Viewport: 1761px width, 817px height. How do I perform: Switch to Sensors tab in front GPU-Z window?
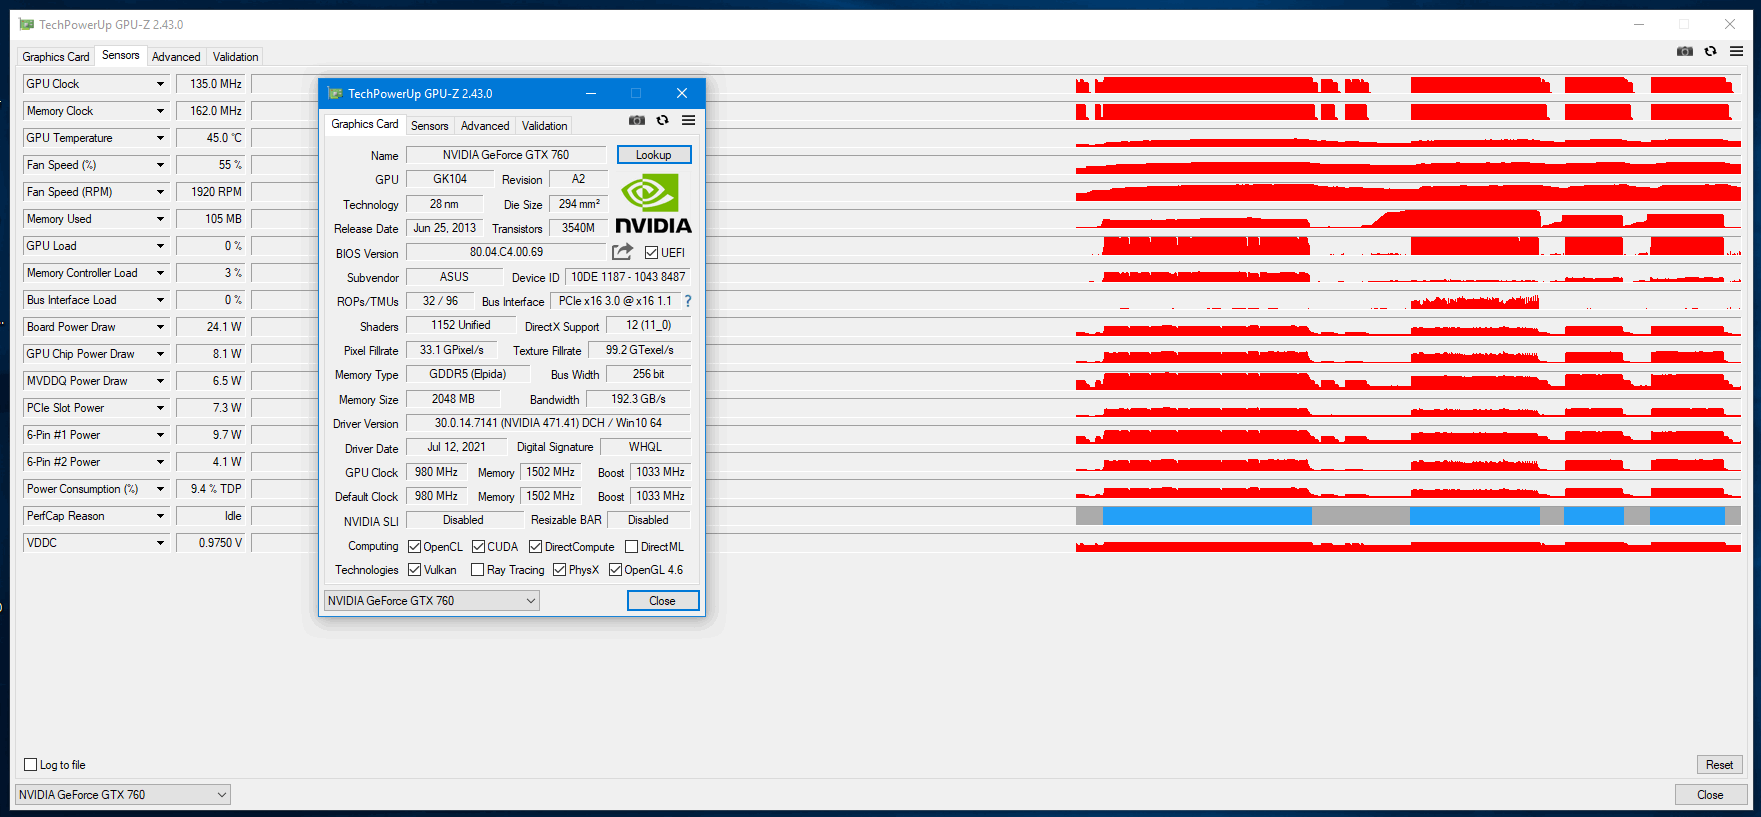(429, 126)
